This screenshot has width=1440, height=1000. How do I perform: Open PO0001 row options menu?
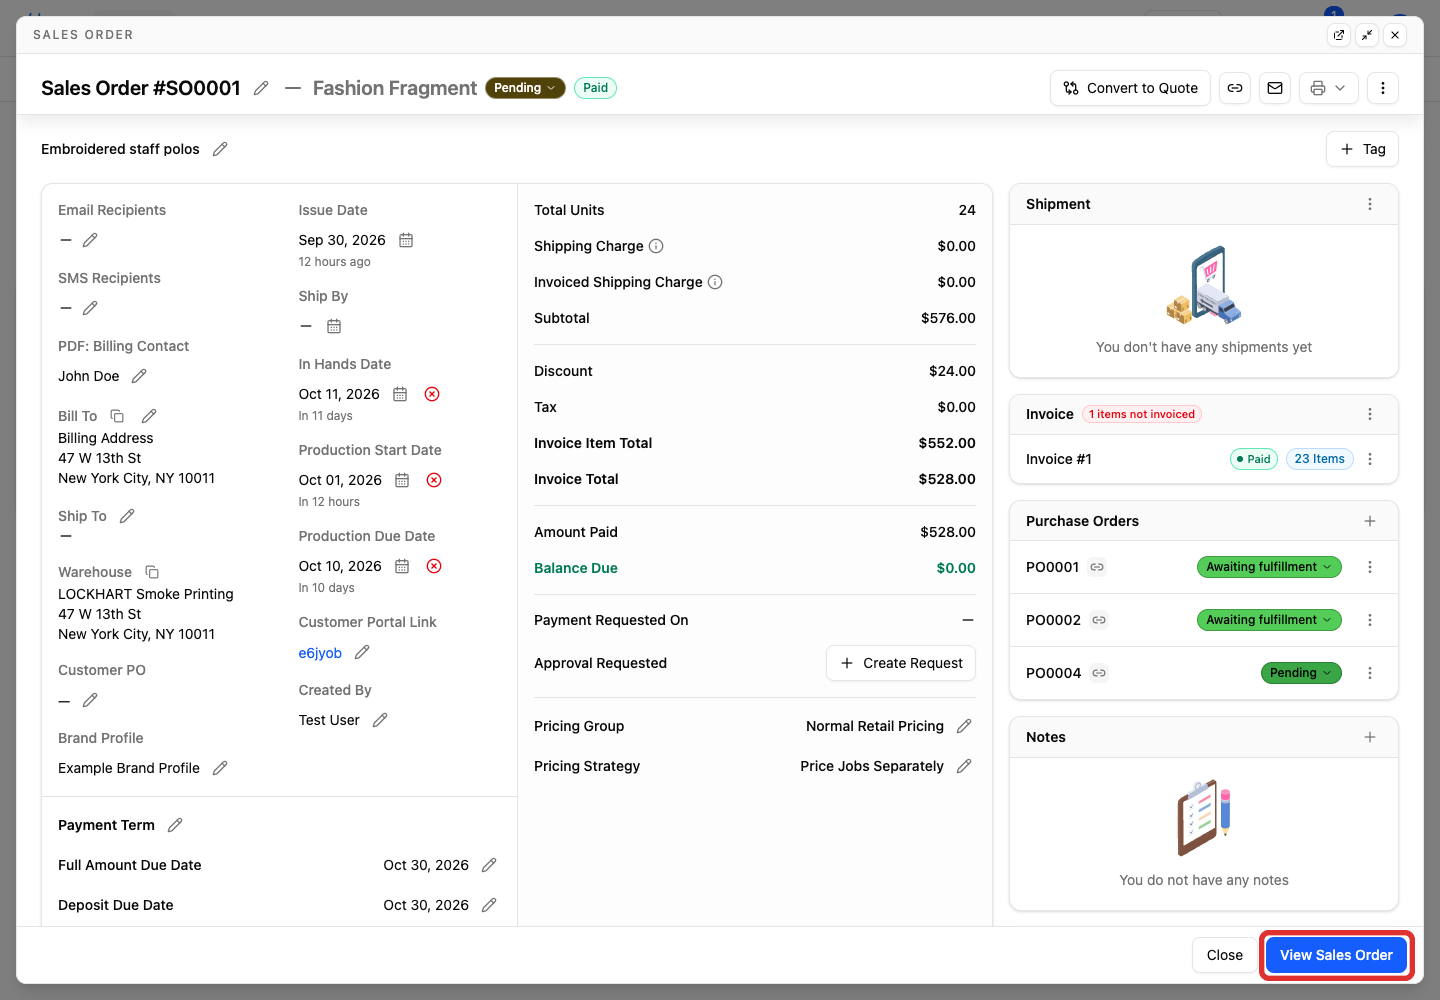[1370, 567]
